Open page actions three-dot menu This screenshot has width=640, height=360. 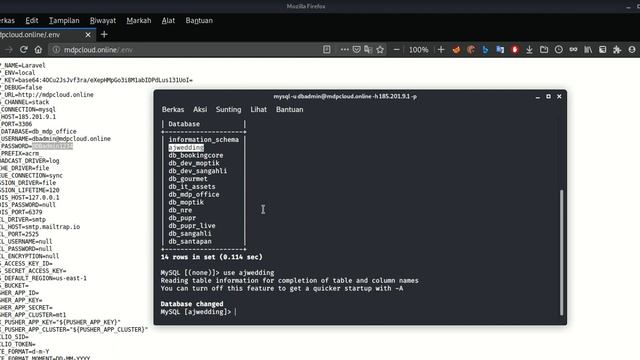(344, 49)
